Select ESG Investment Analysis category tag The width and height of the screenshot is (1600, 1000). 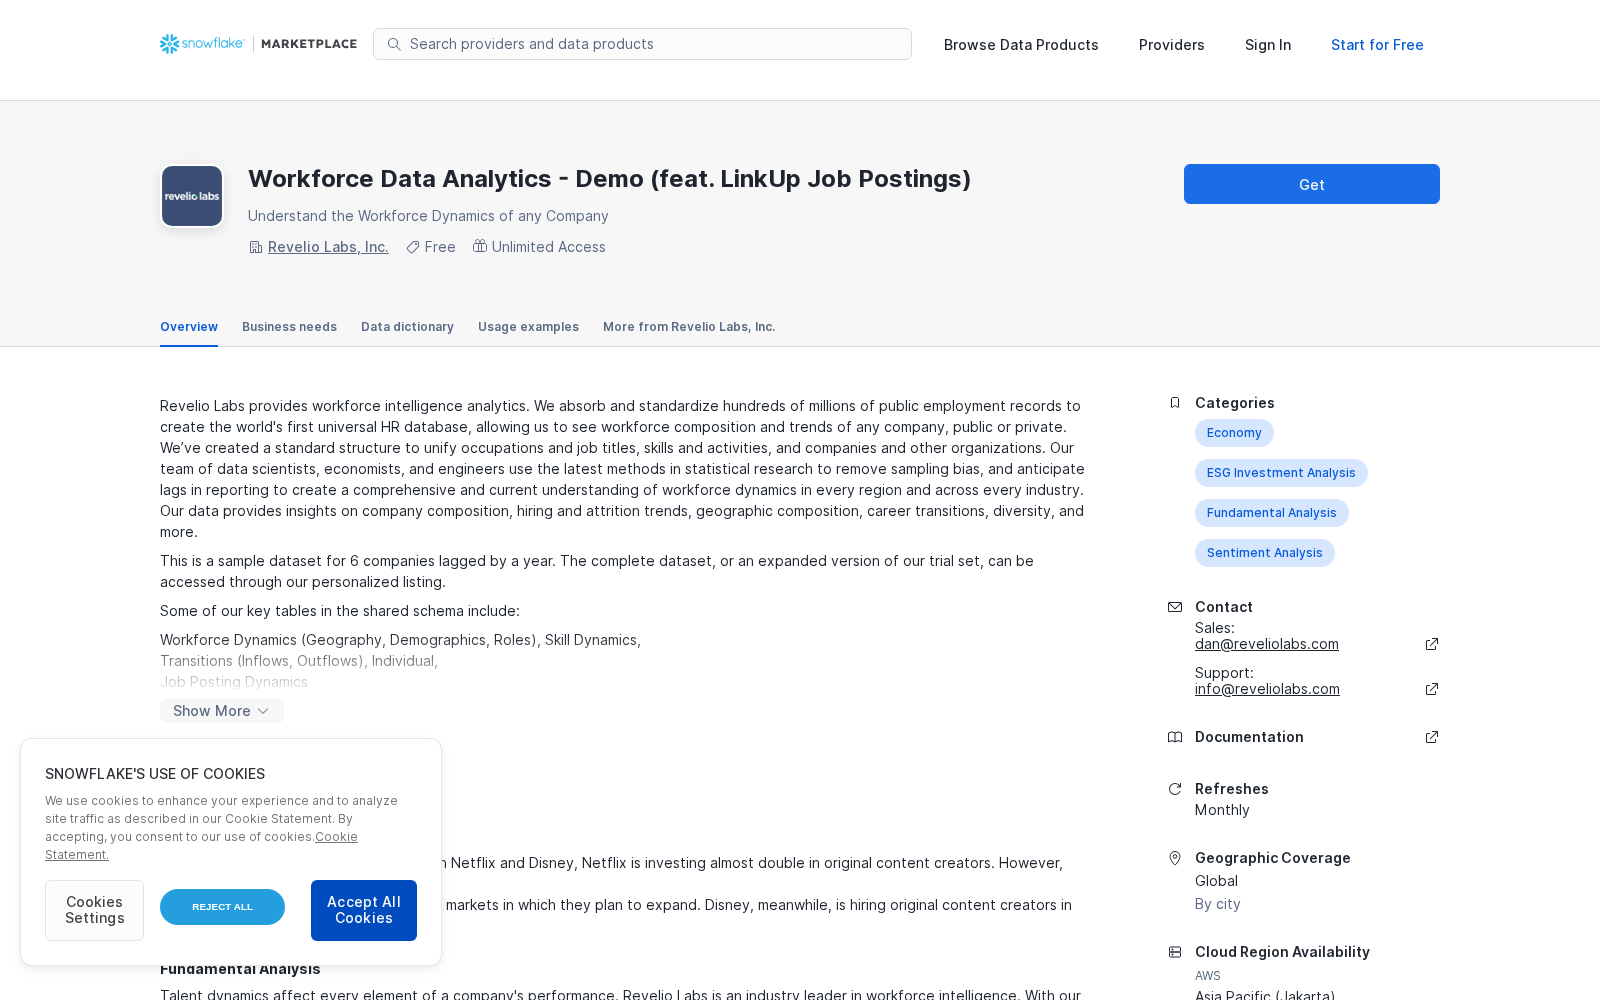1281,473
